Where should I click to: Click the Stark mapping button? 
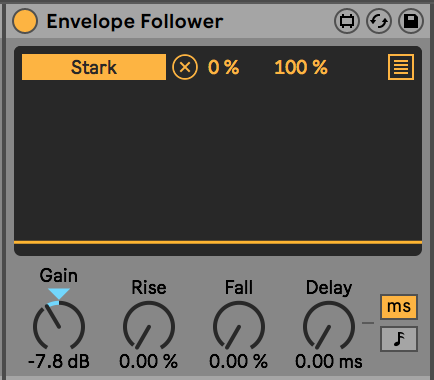94,67
